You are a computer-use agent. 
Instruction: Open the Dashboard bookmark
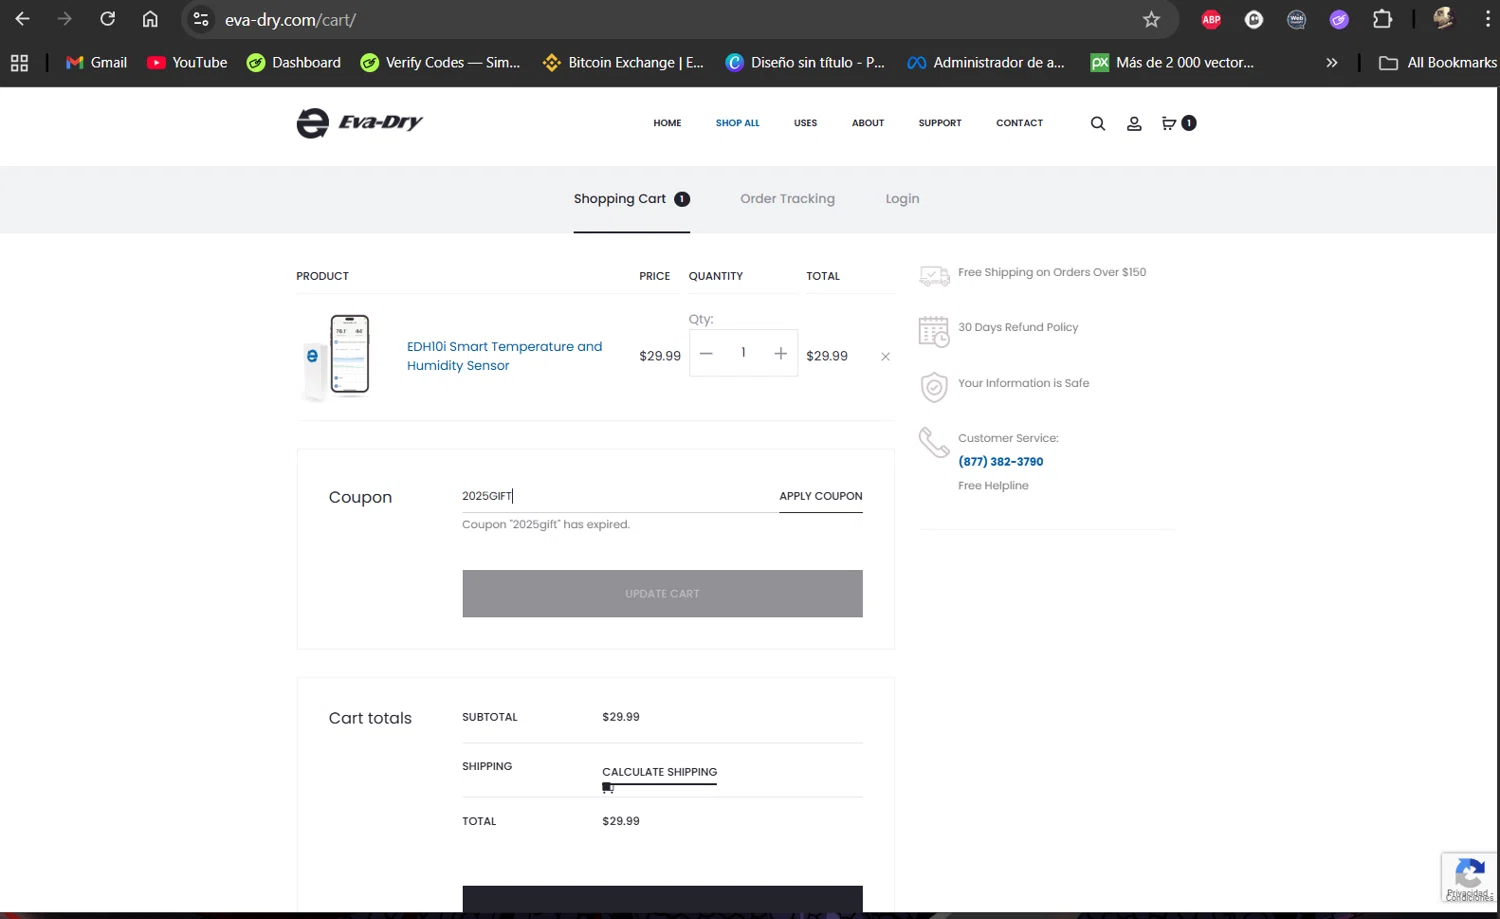click(x=294, y=62)
